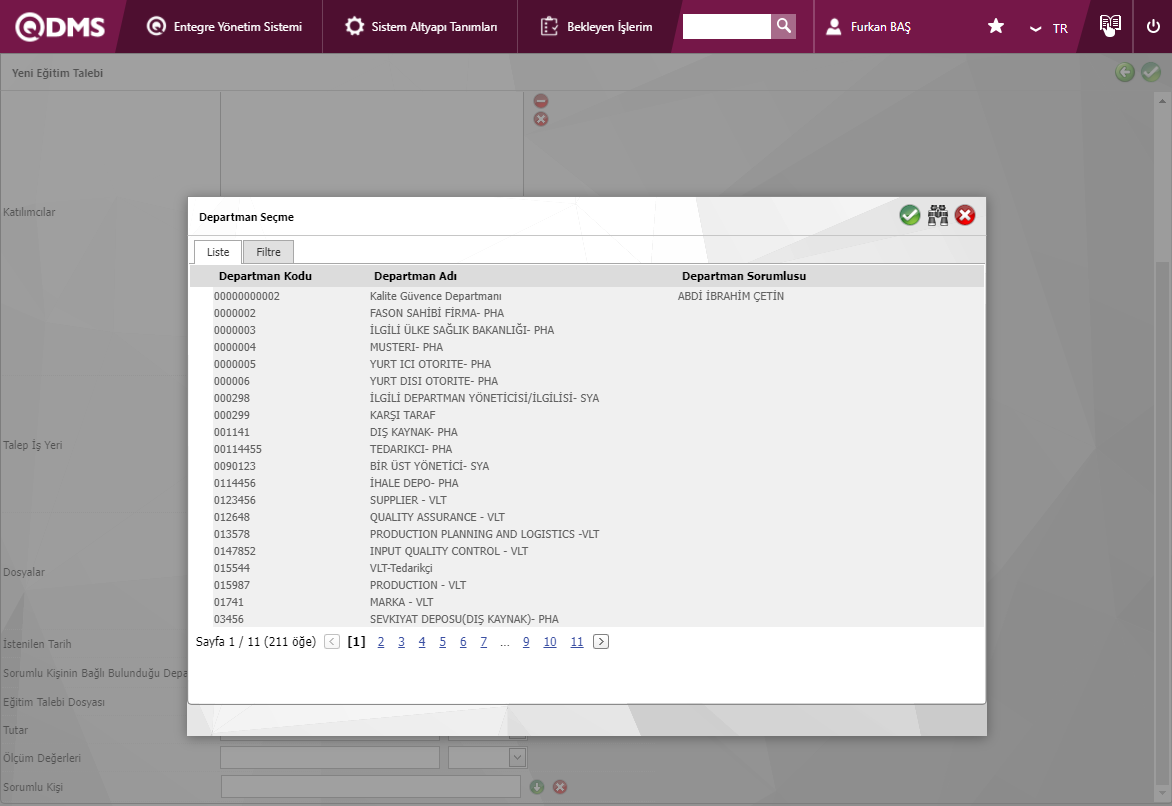Click next page arrow in pagination
This screenshot has height=806, width=1172.
click(601, 642)
